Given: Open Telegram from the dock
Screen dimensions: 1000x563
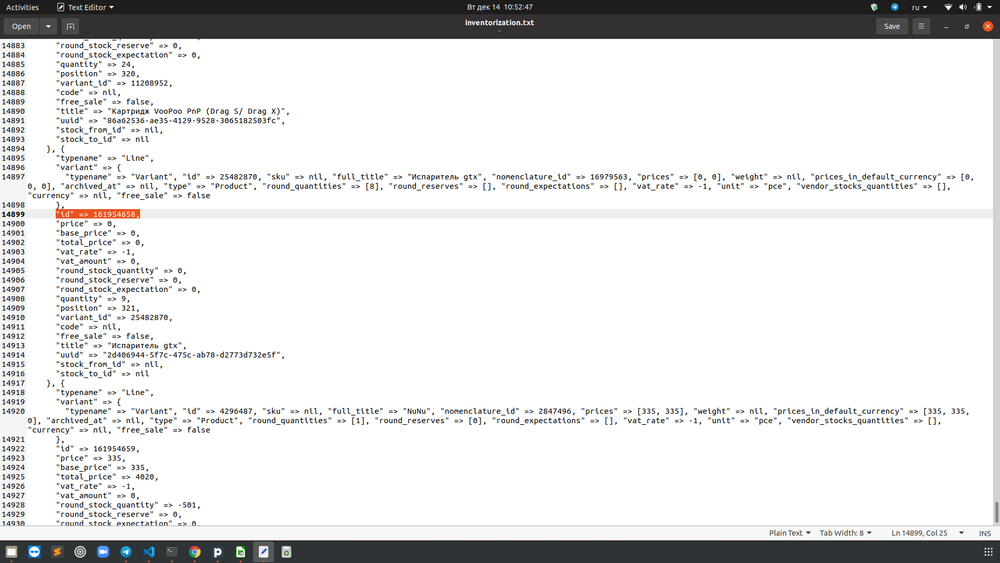Looking at the screenshot, I should pos(126,552).
